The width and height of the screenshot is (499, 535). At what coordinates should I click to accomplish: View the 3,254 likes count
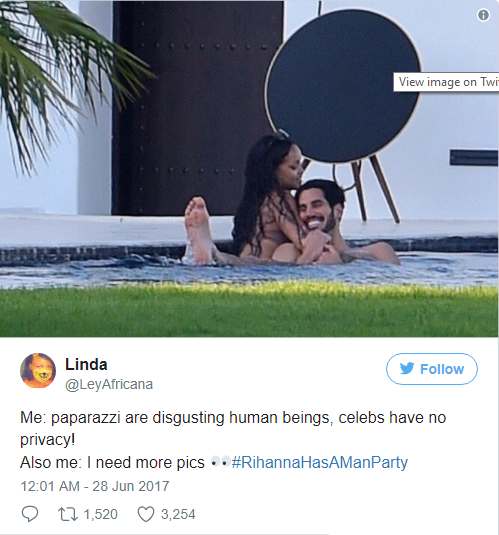(x=178, y=514)
